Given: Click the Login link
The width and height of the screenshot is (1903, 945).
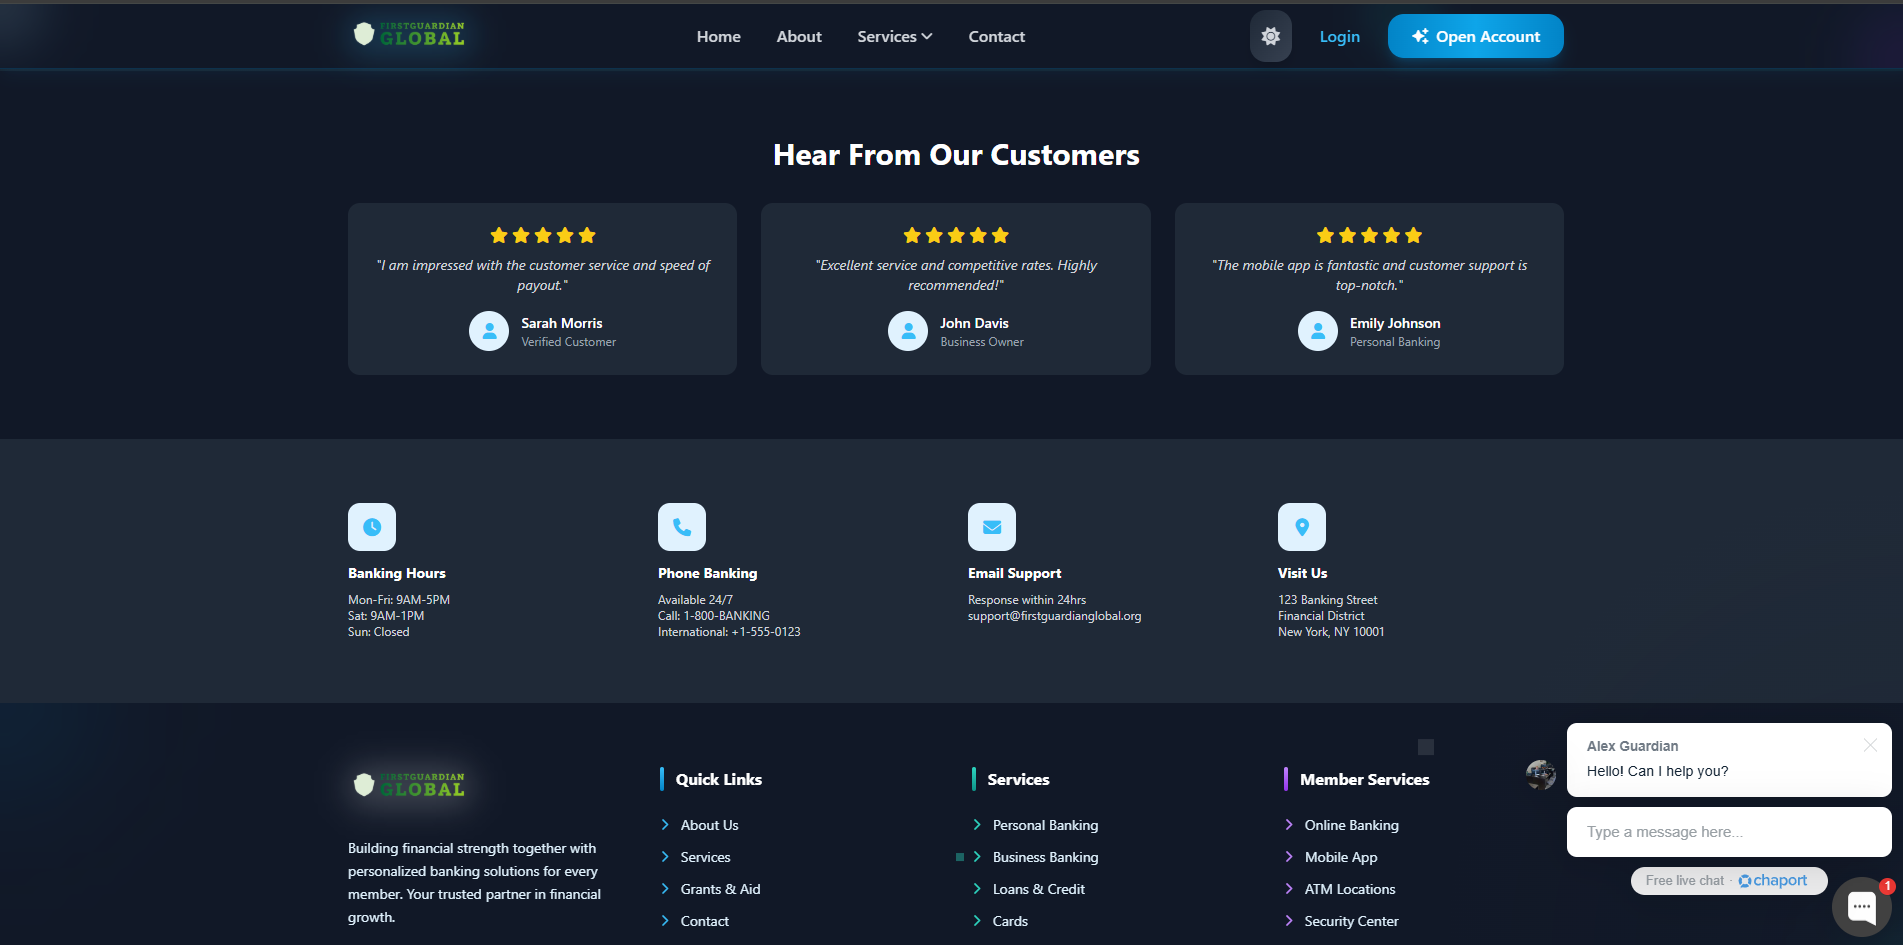Looking at the screenshot, I should click(1339, 36).
